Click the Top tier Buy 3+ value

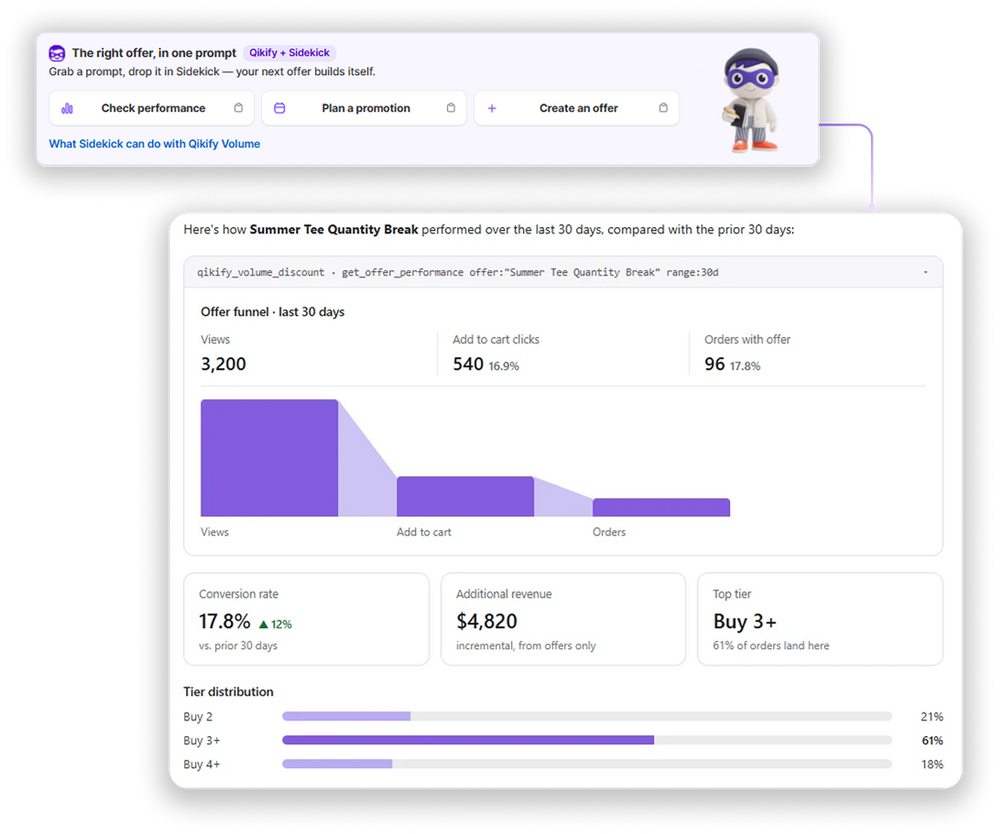[x=745, y=621]
